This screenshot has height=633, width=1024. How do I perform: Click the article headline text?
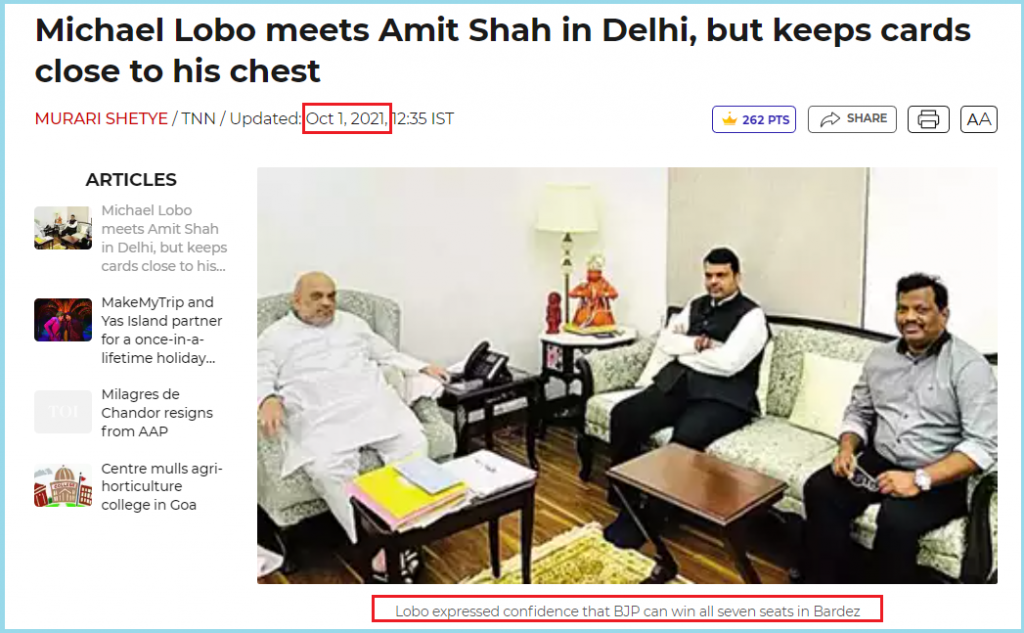tap(502, 50)
